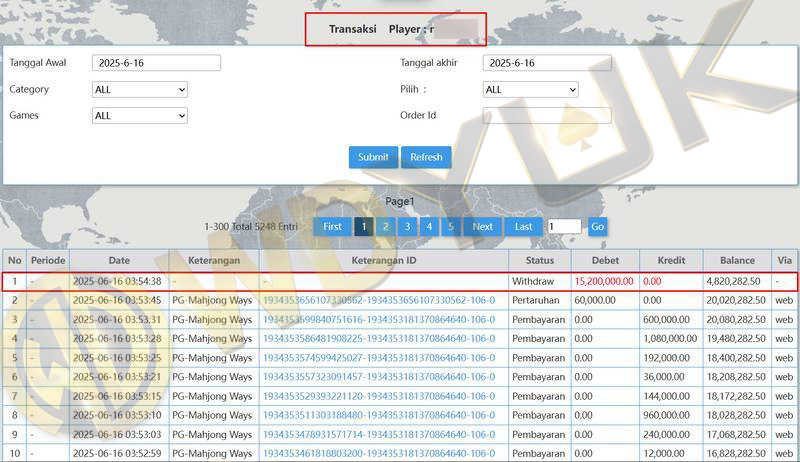Click the Next page button
Image resolution: width=800 pixels, height=462 pixels.
[483, 226]
